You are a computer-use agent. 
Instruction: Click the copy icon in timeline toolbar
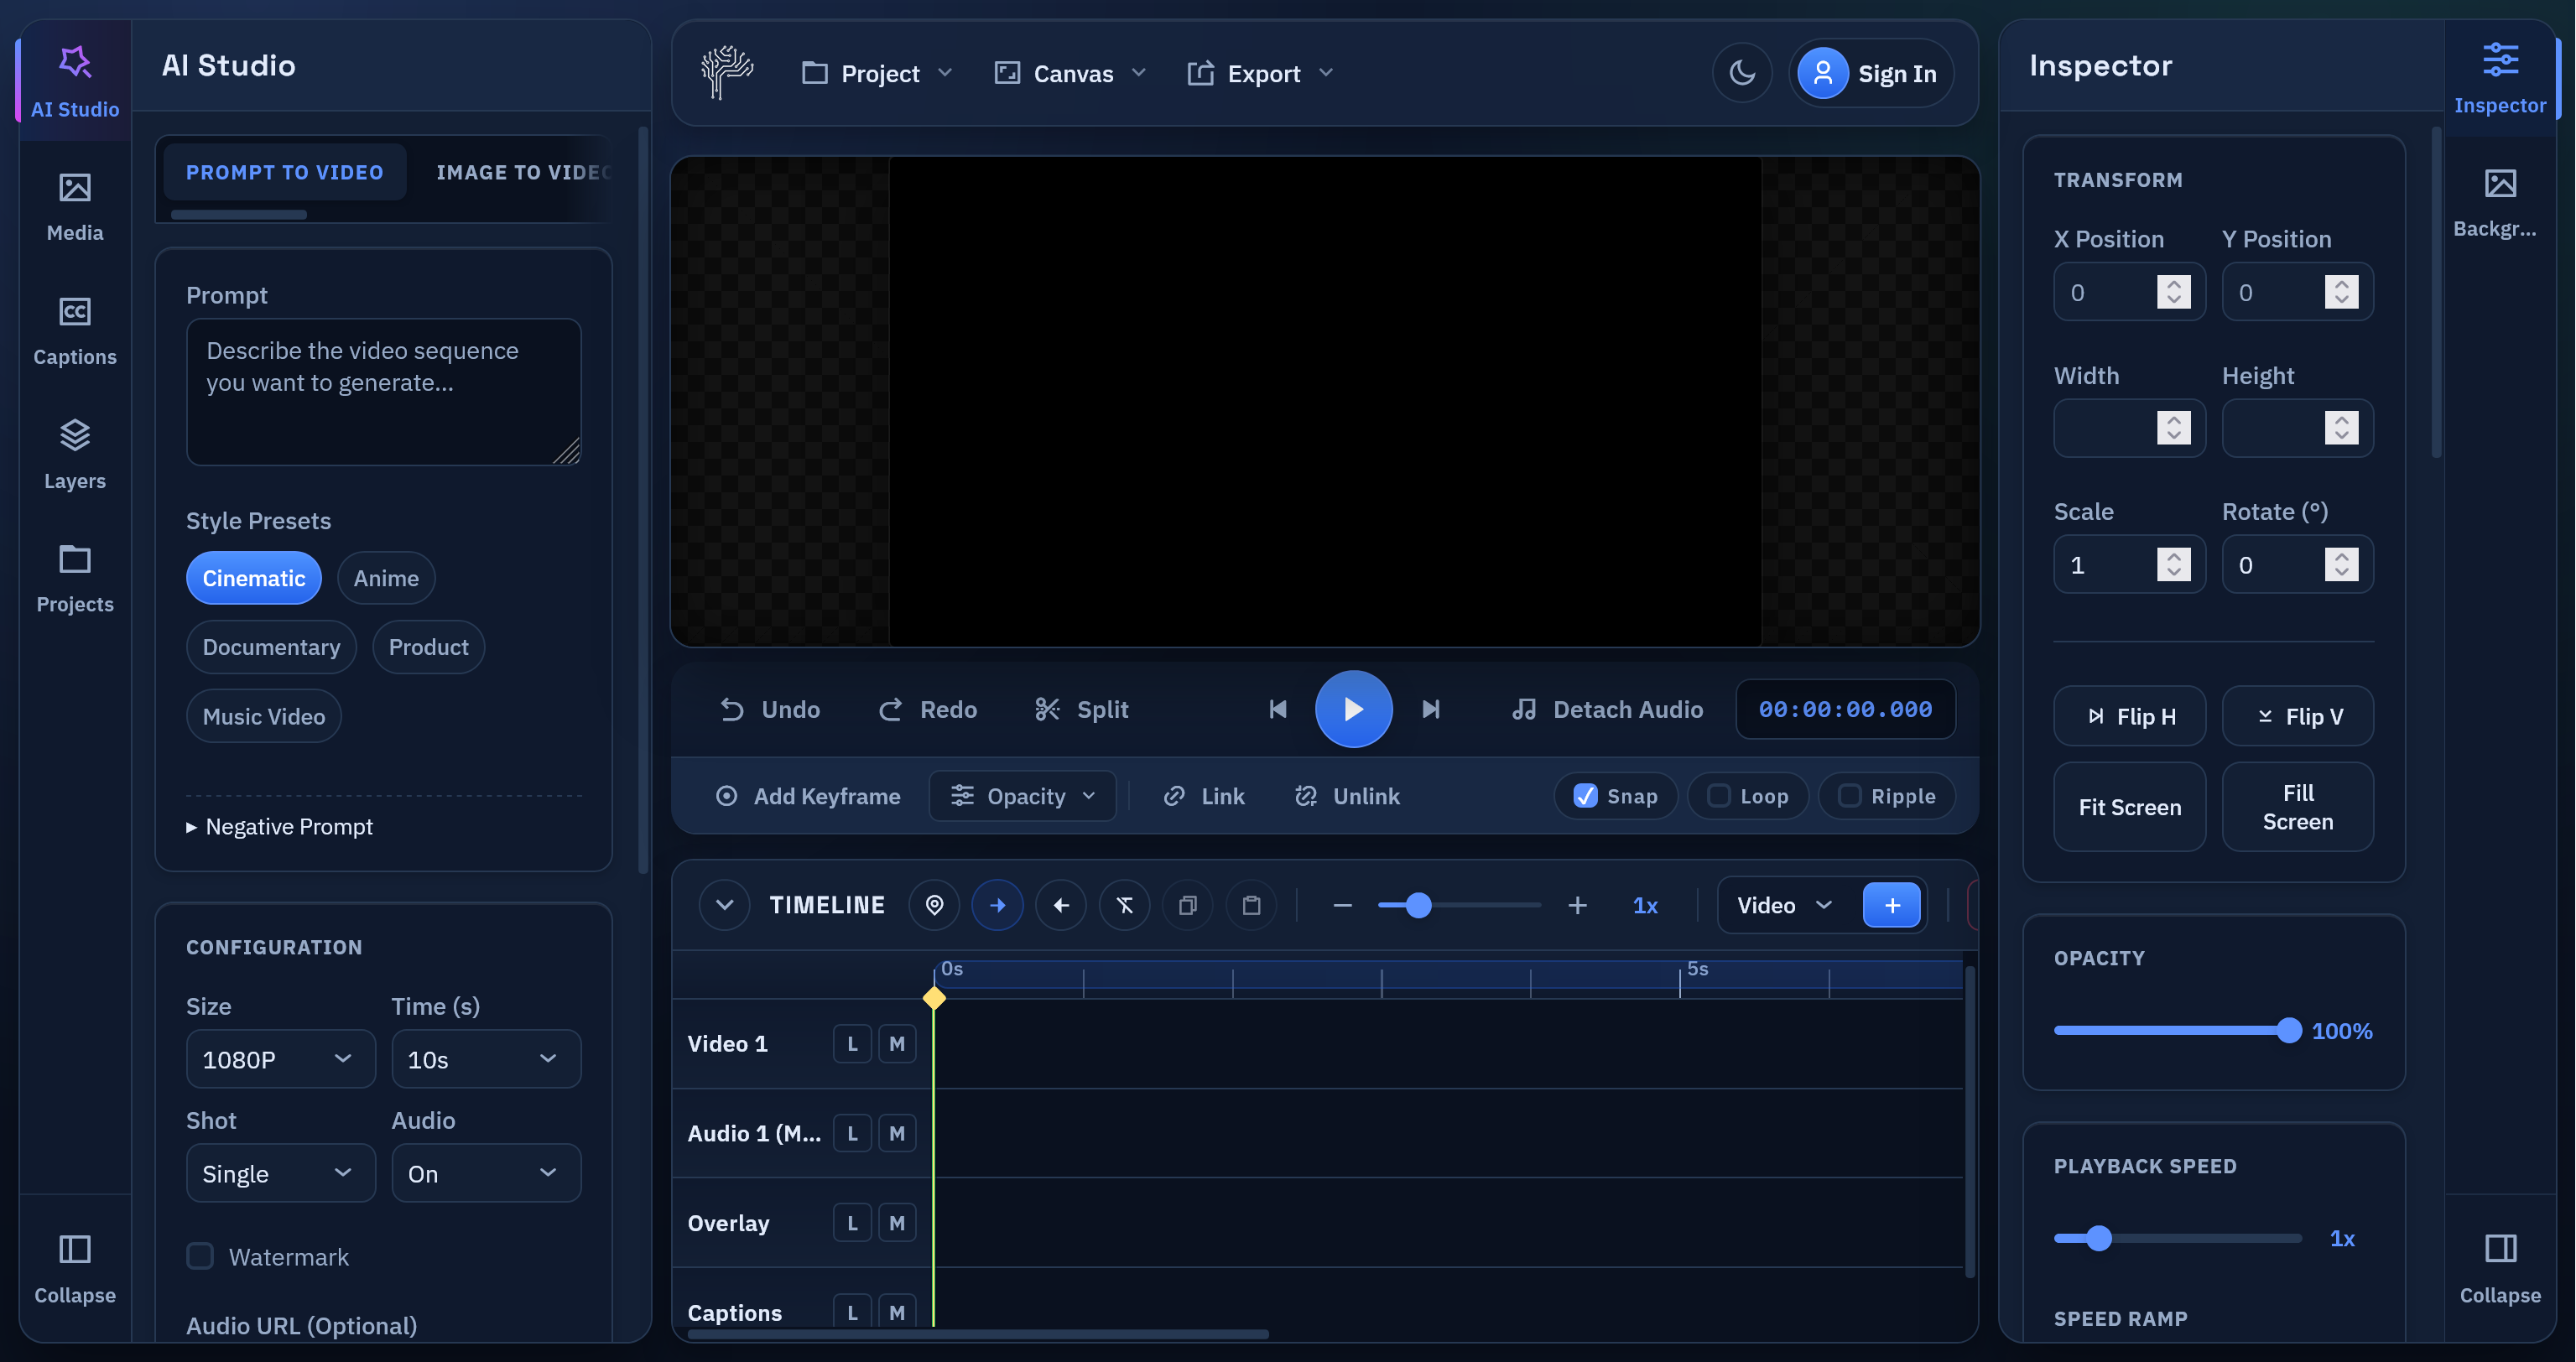1188,905
